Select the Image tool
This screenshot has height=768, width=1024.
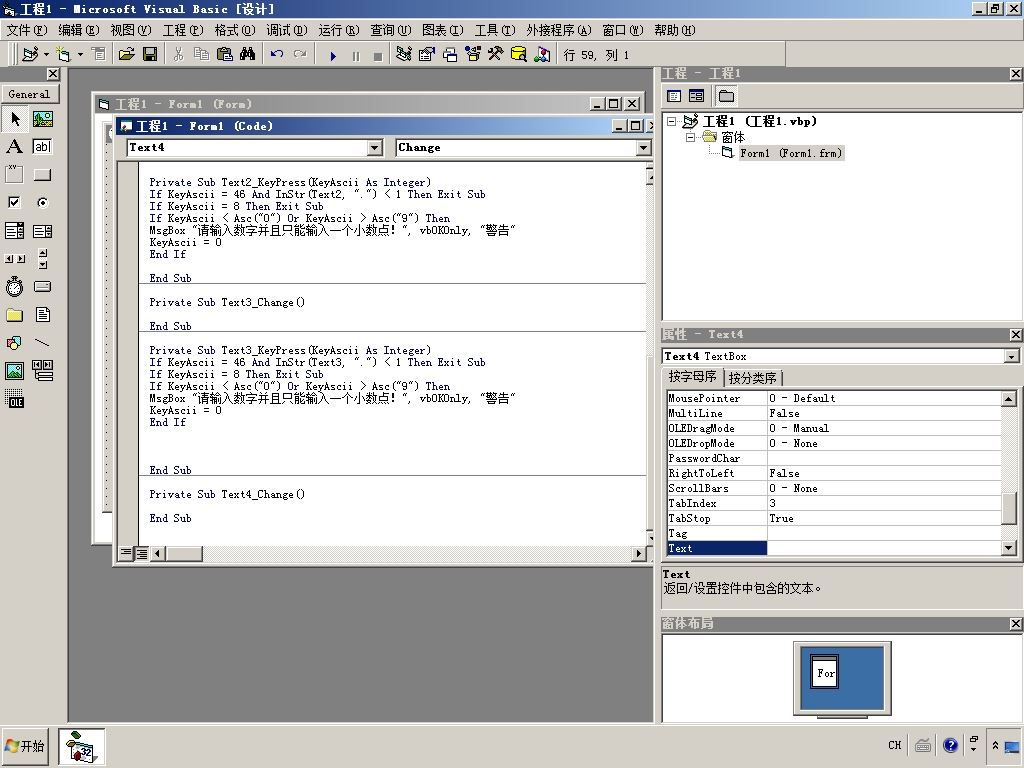(14, 371)
